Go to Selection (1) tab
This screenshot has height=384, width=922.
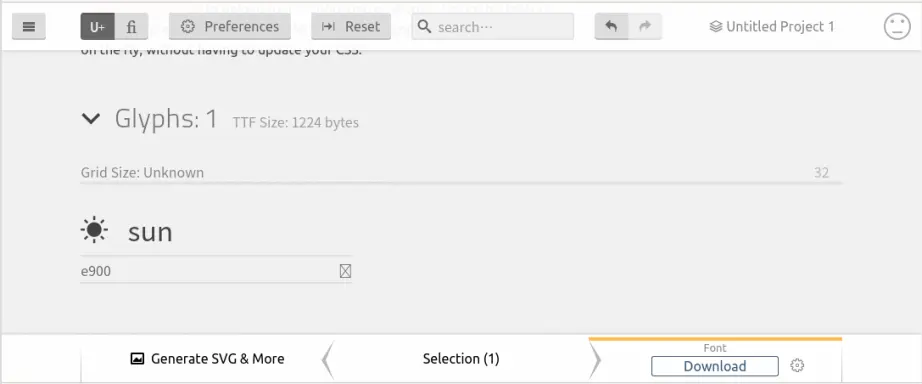pos(461,359)
